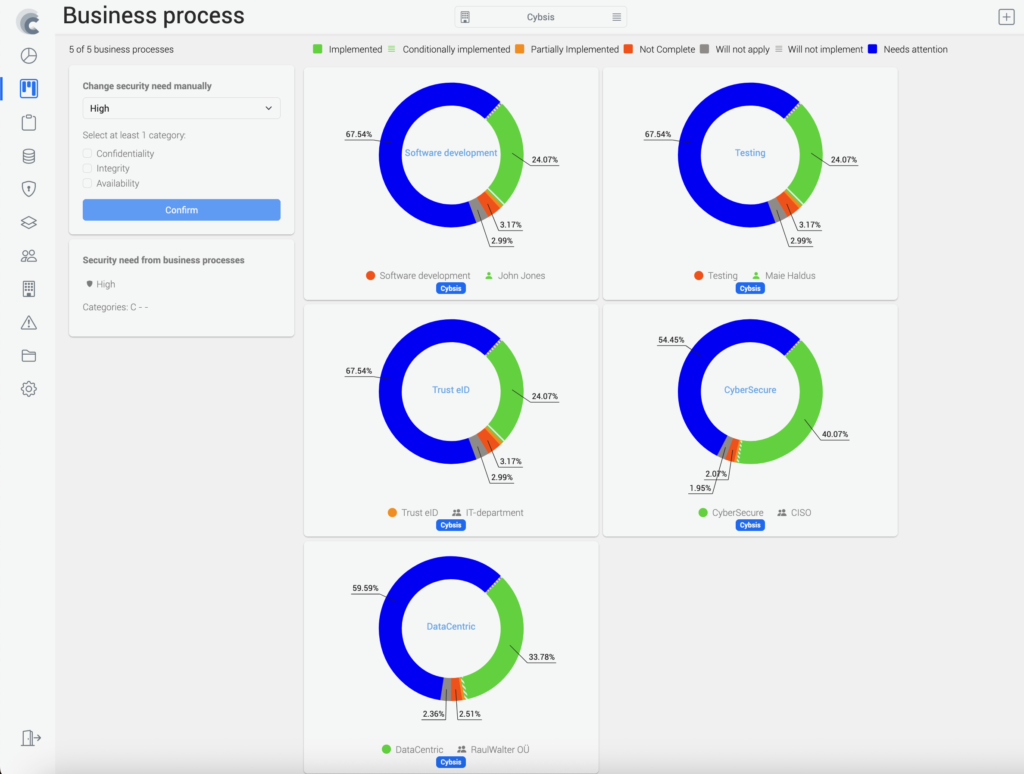
Task: Open the Software development chart title link
Action: coord(450,153)
